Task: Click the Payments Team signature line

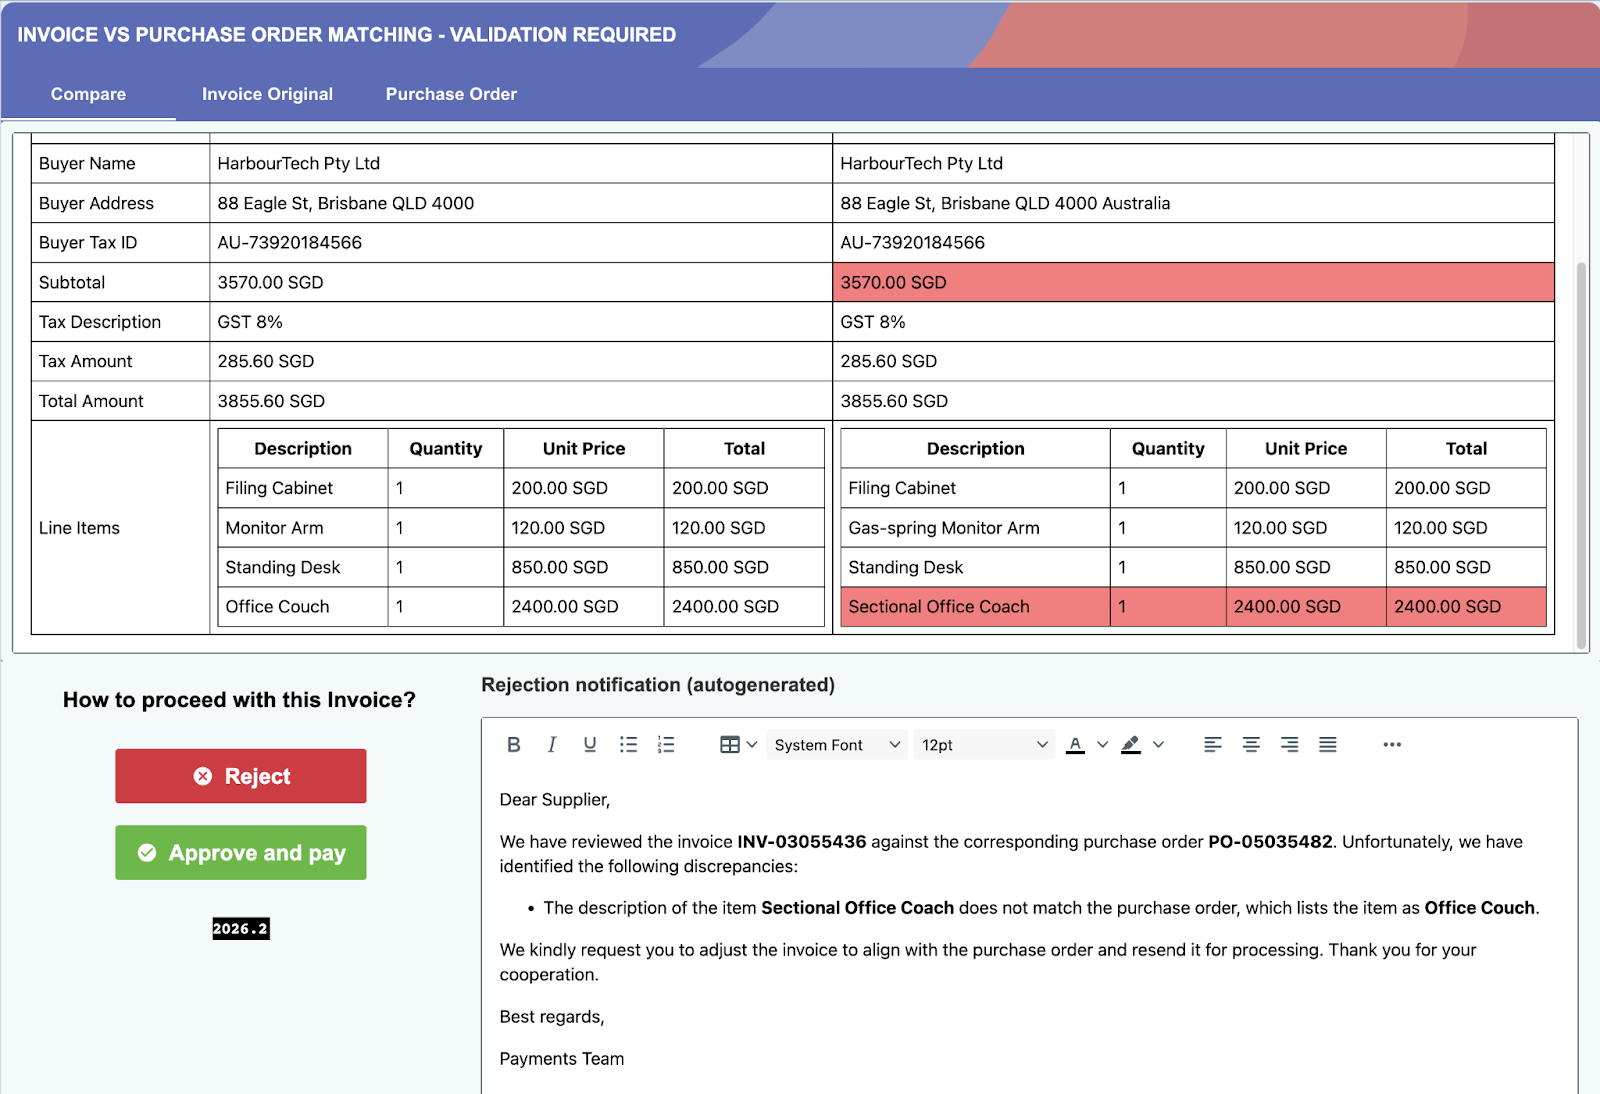Action: [x=562, y=1059]
